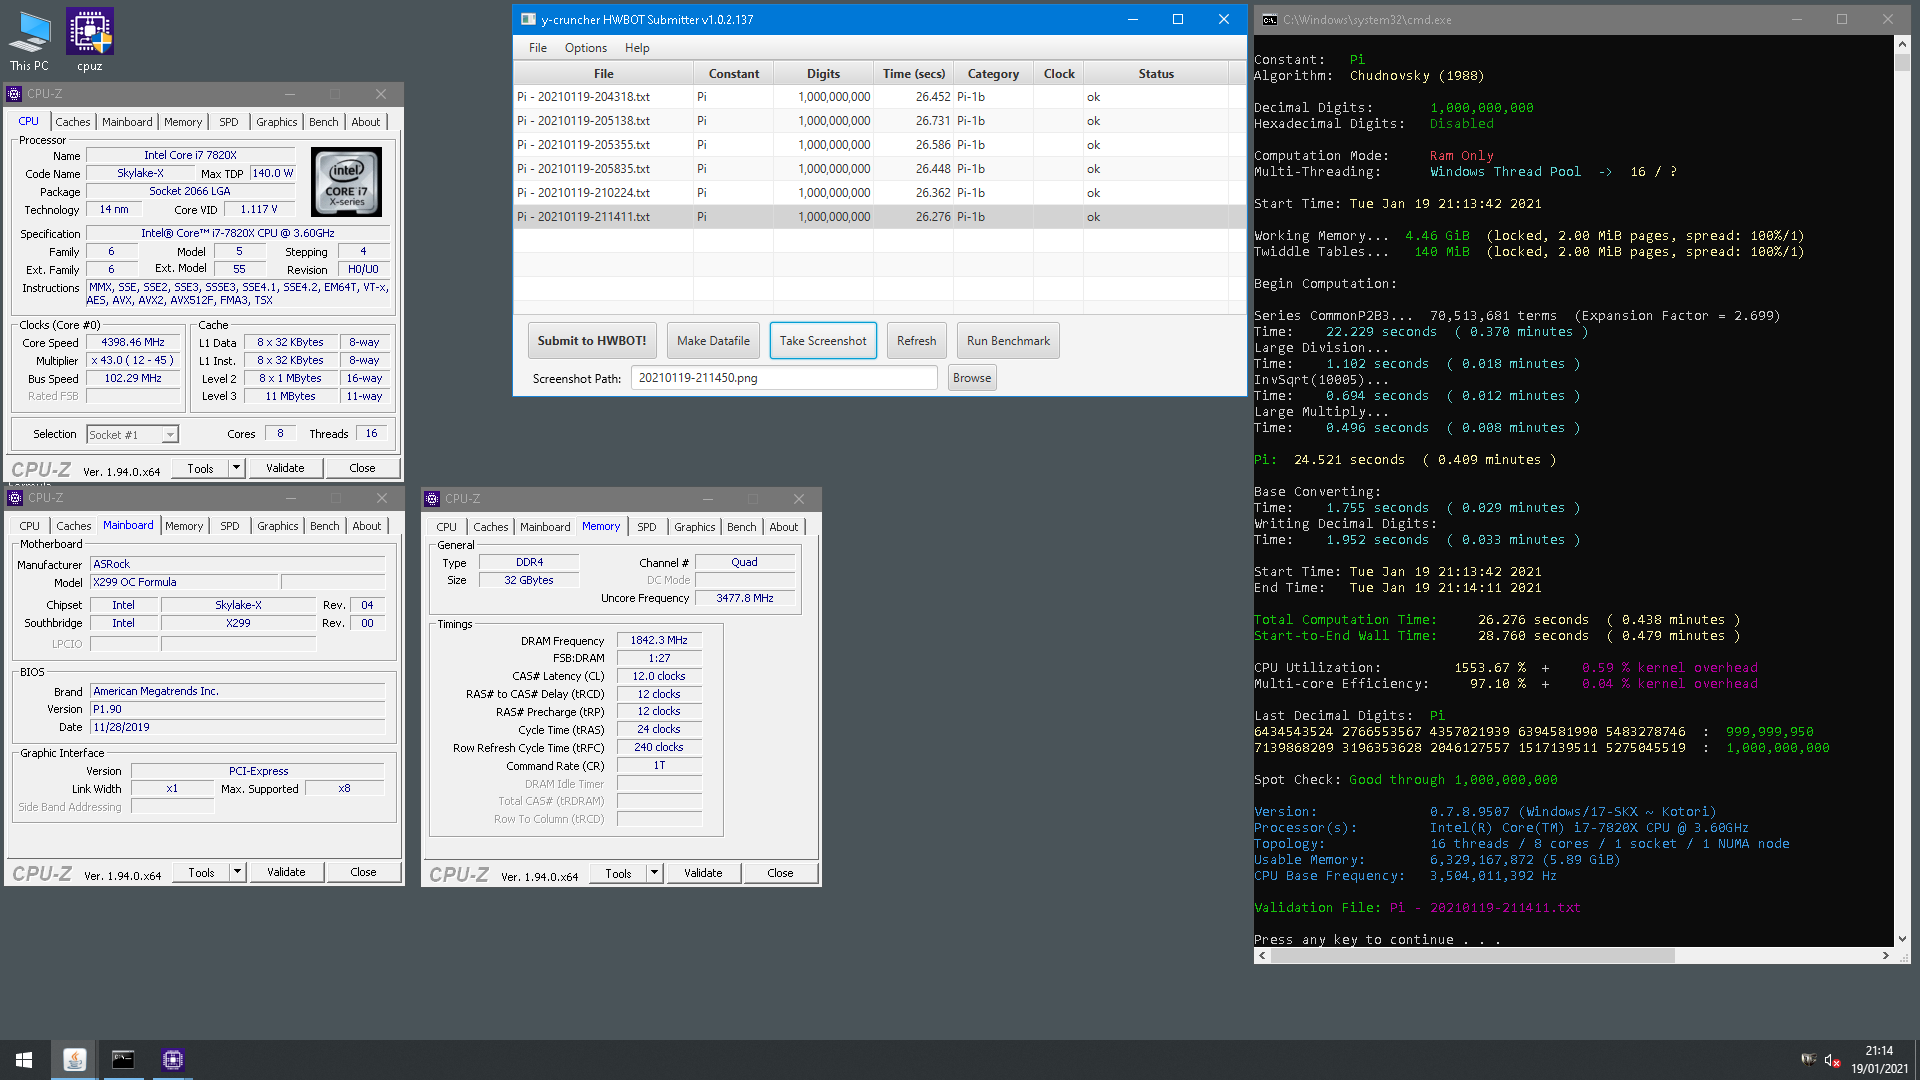Image resolution: width=1920 pixels, height=1080 pixels.
Task: Open the CPU-Z taskbar icon
Action: click(x=173, y=1059)
